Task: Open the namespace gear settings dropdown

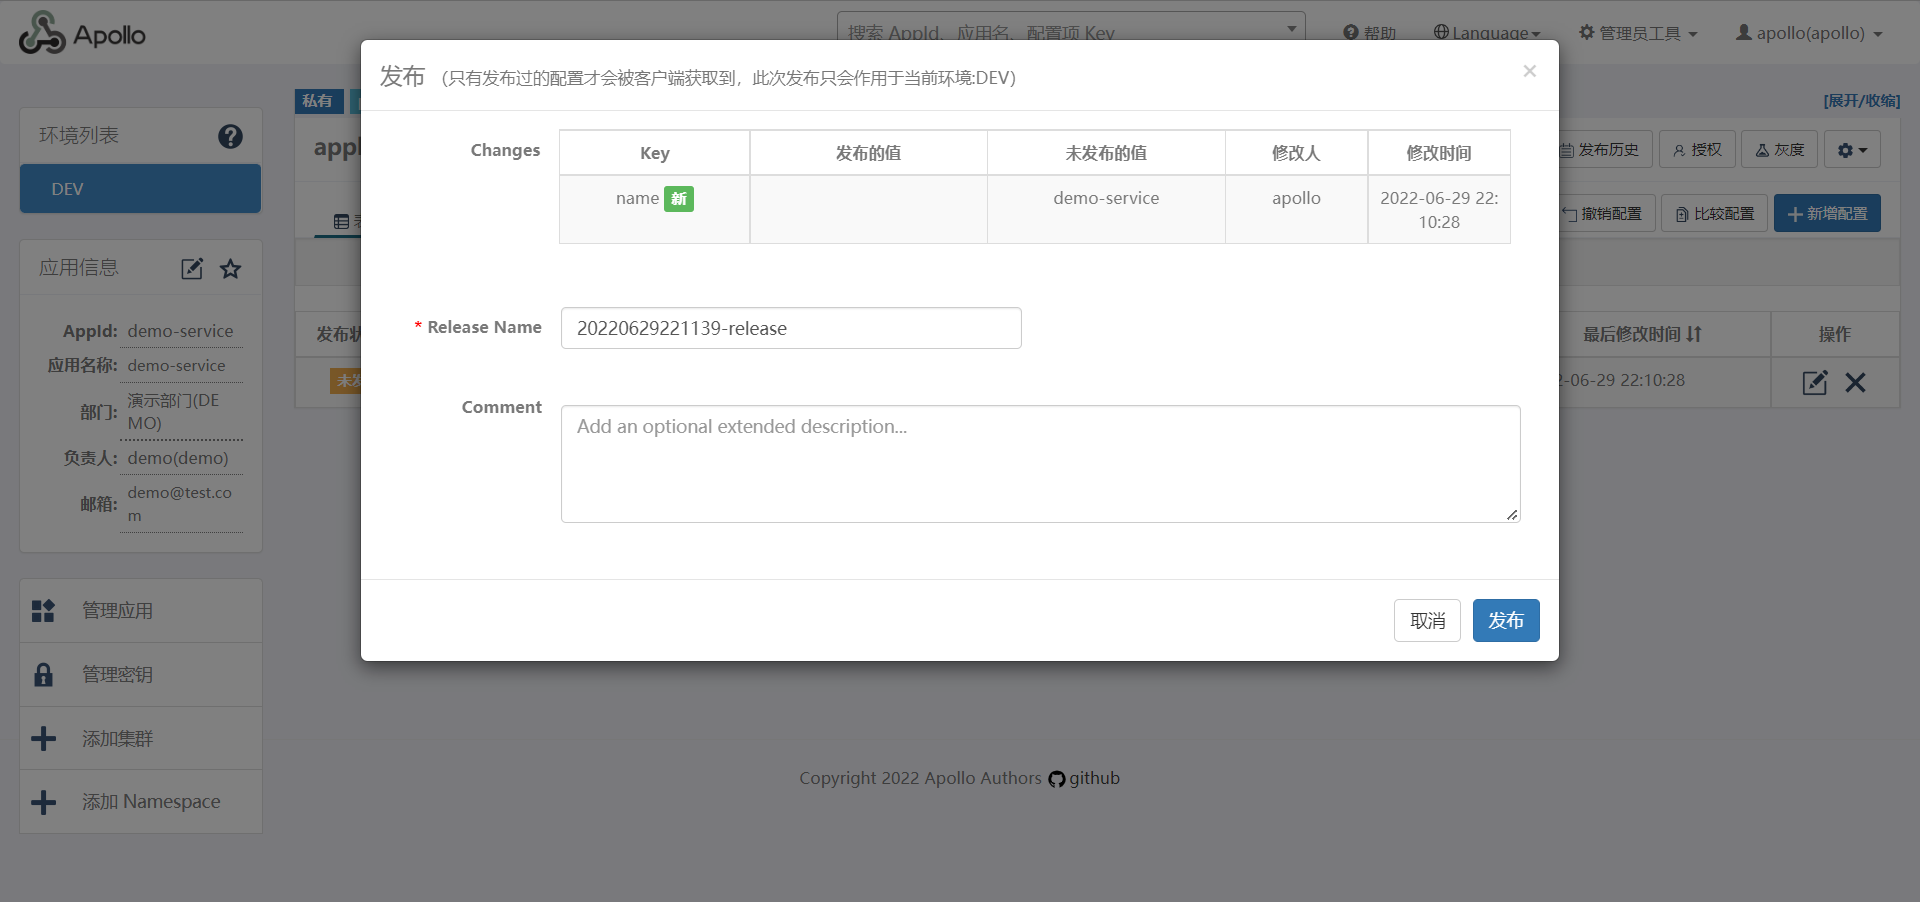Action: [1852, 150]
